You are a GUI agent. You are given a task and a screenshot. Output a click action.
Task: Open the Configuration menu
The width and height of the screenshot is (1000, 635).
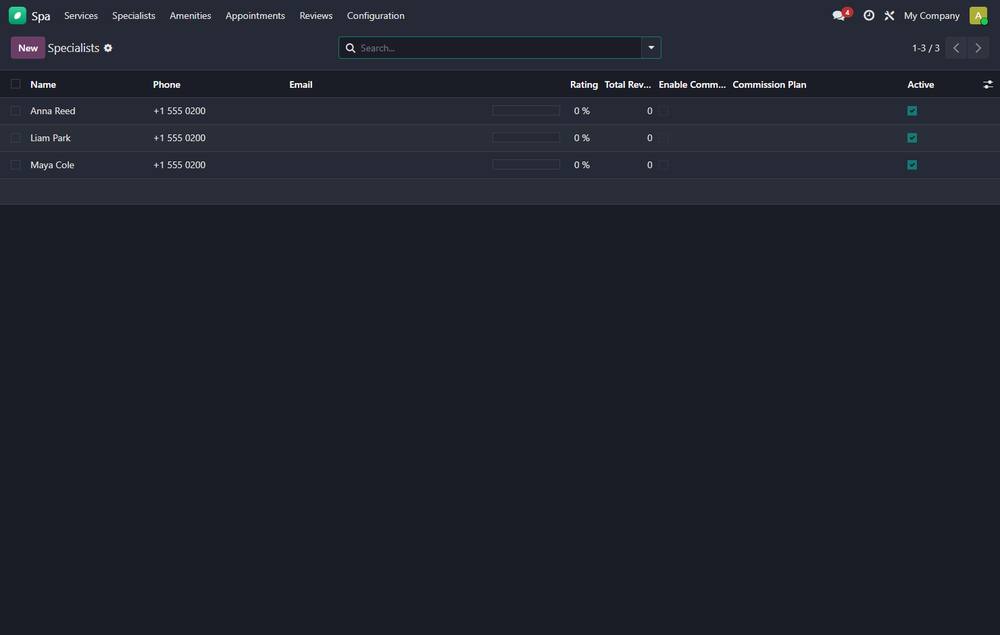376,15
